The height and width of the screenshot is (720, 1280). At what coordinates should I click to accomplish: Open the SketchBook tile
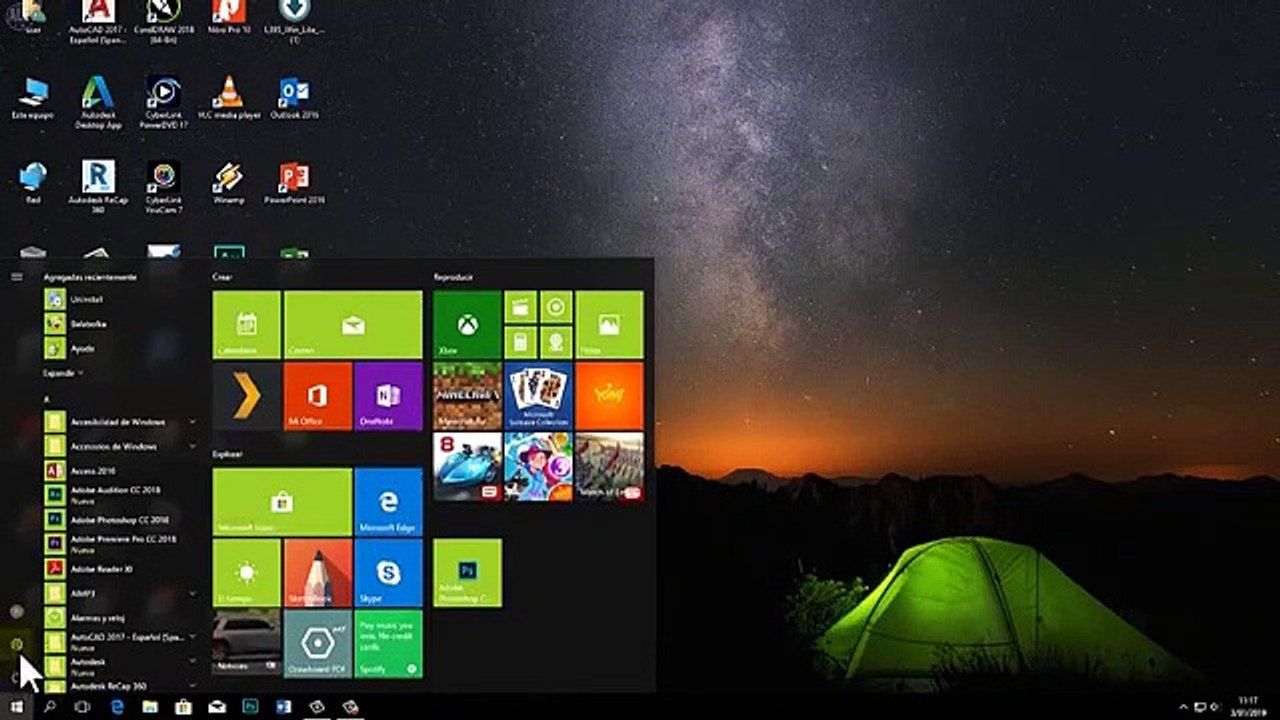click(x=318, y=573)
